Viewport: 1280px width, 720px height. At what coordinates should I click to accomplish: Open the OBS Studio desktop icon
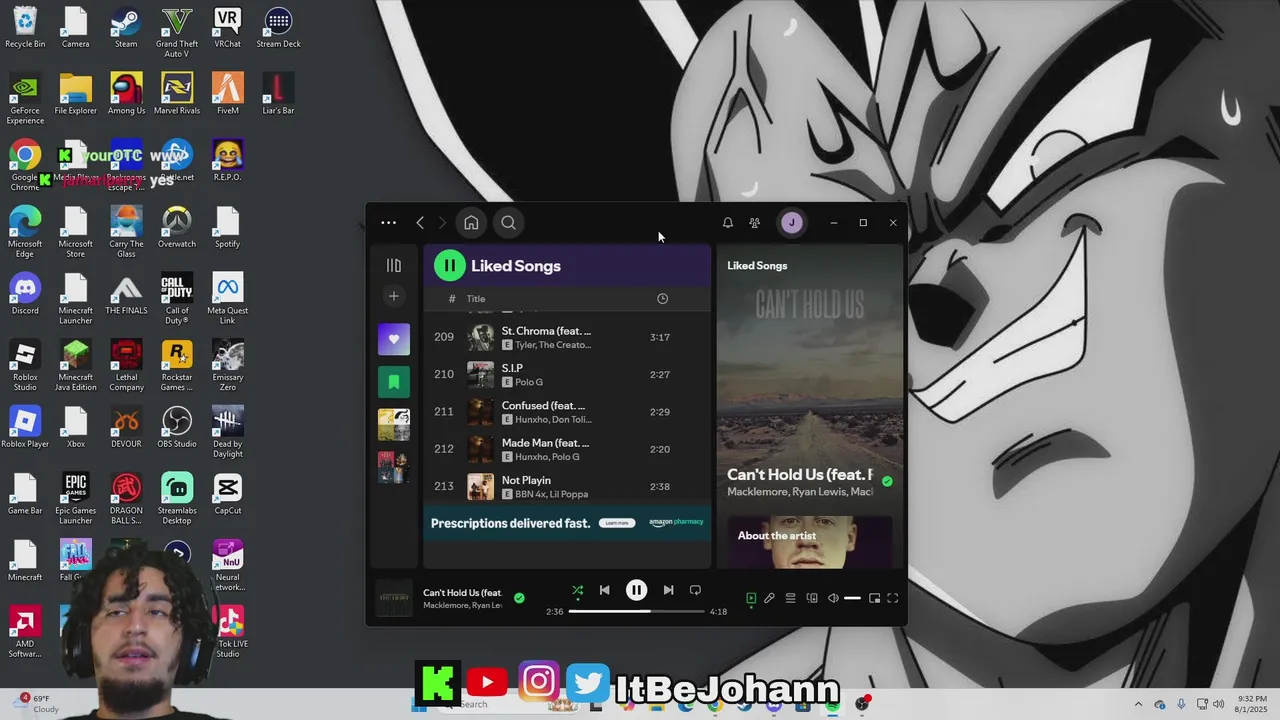point(177,427)
